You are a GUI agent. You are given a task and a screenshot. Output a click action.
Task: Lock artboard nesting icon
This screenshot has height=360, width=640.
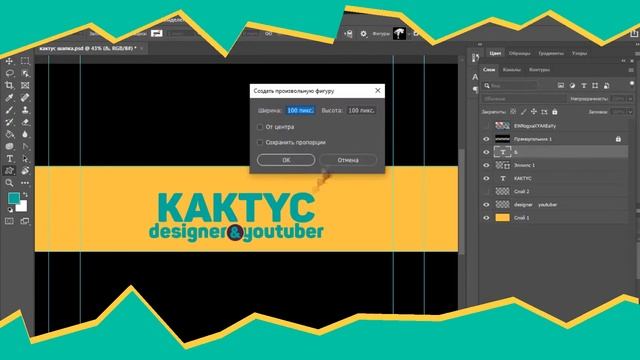click(544, 111)
